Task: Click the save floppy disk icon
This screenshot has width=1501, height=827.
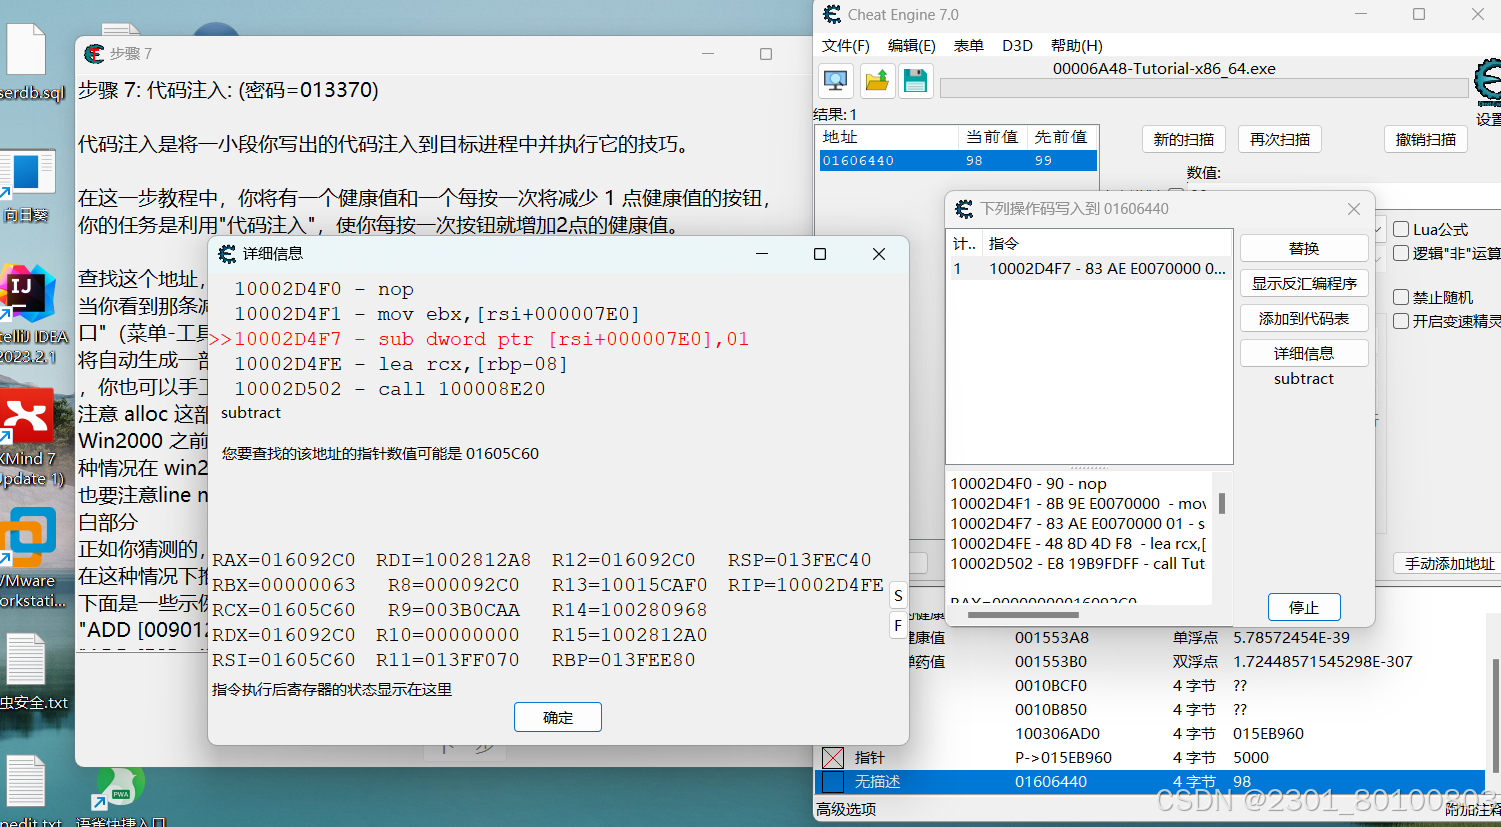Action: pos(915,81)
